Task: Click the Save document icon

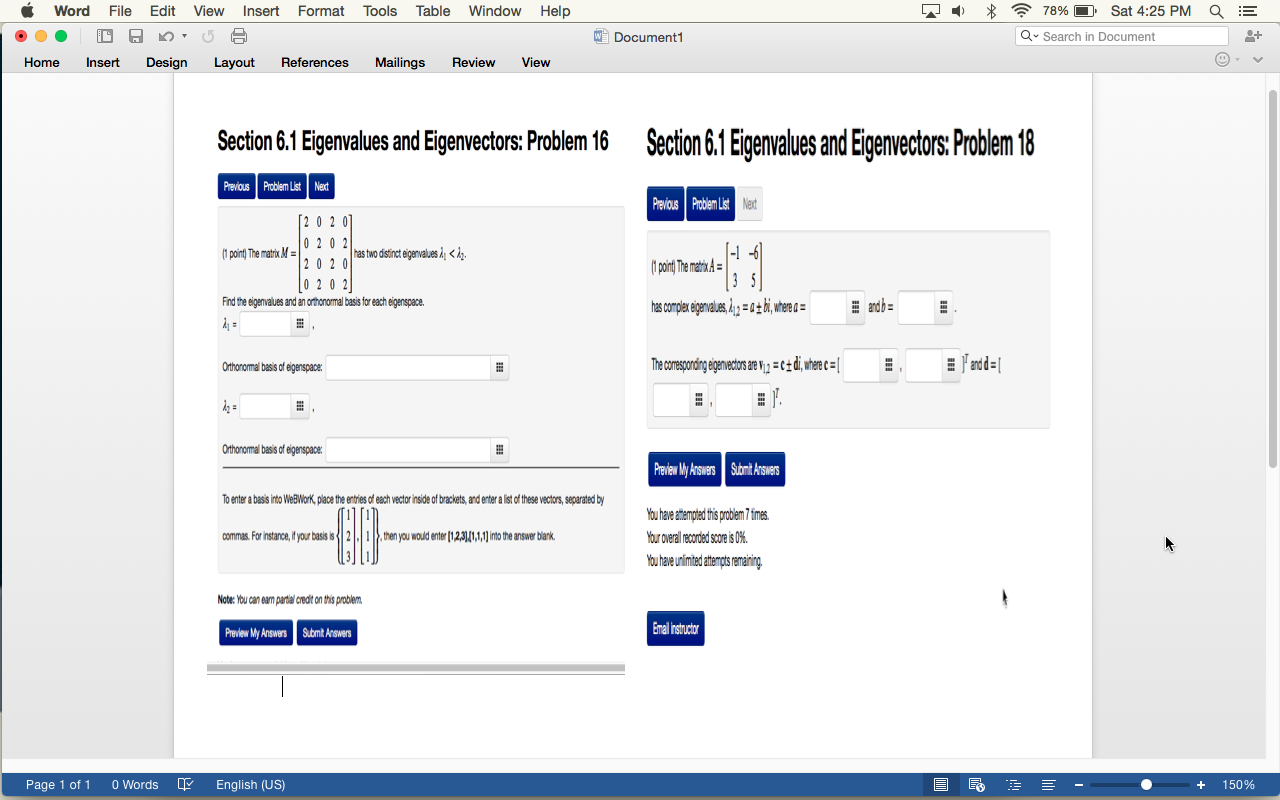Action: pos(136,36)
